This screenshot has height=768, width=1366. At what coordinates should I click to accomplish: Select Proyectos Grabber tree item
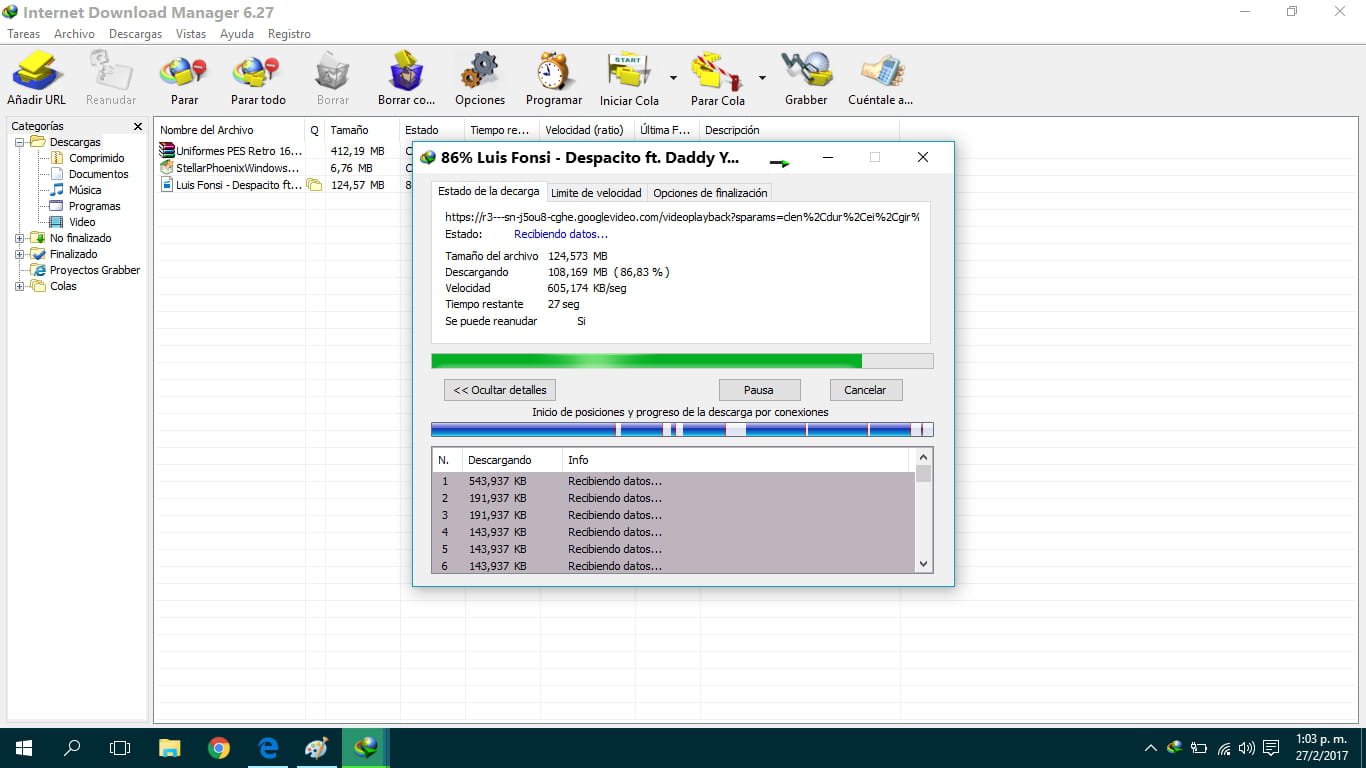point(95,270)
